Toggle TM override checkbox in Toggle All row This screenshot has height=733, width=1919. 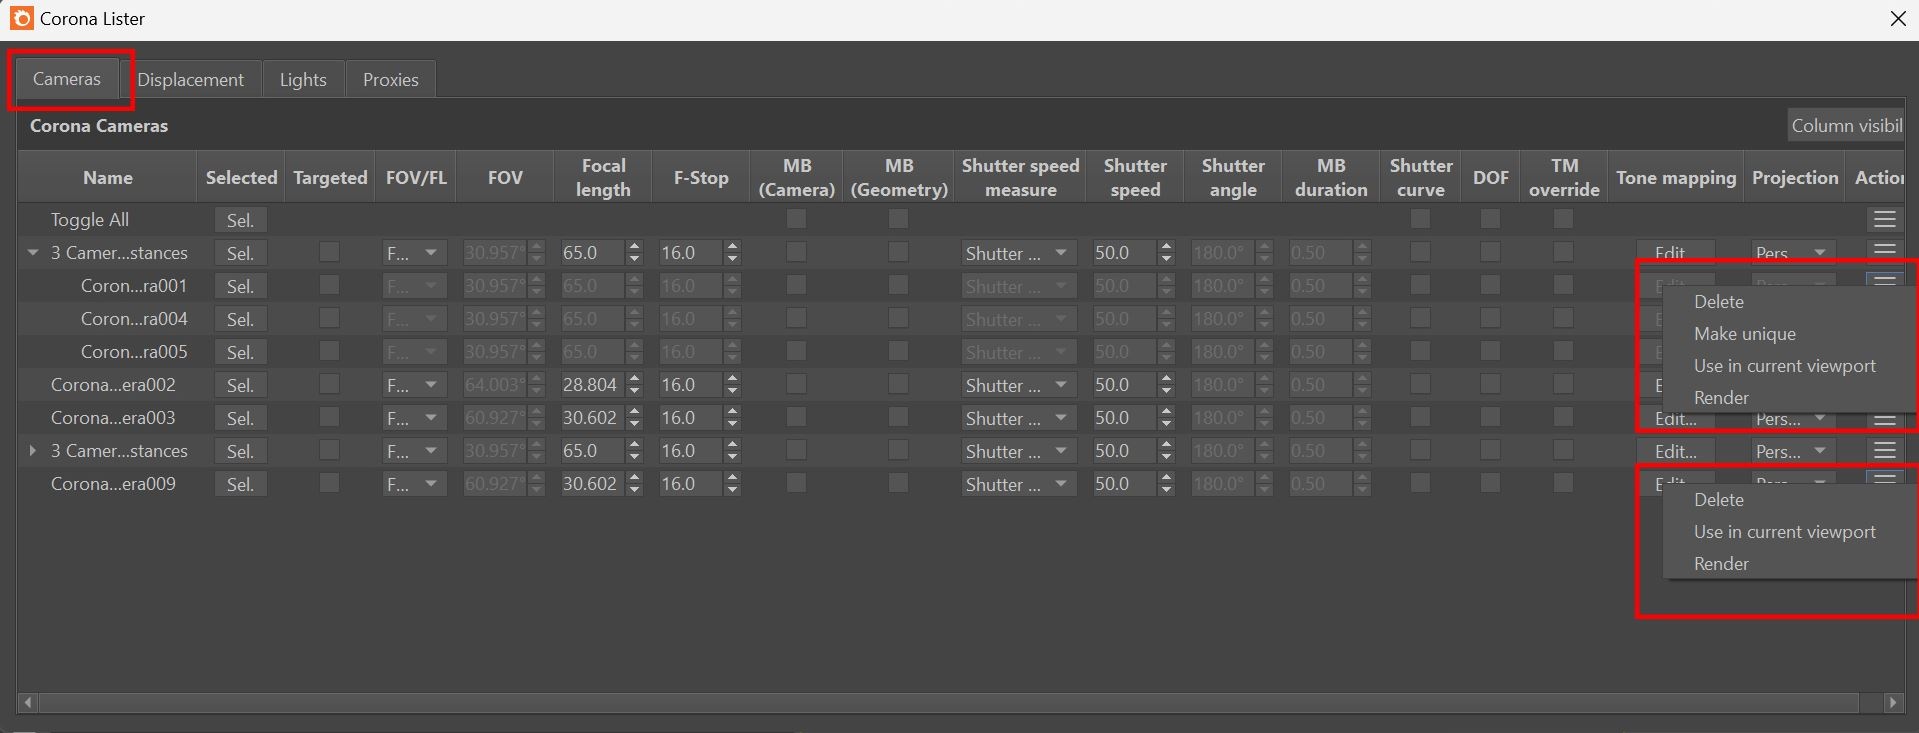1563,218
